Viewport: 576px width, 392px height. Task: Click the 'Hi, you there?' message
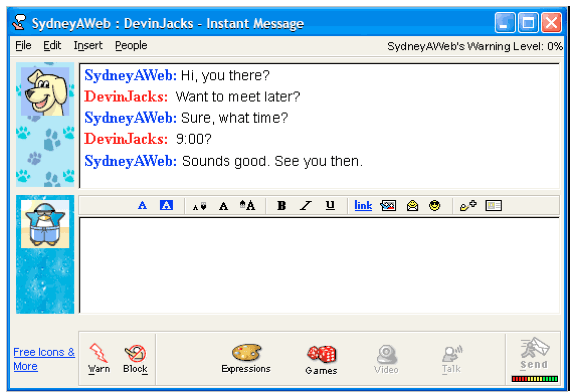pos(225,76)
